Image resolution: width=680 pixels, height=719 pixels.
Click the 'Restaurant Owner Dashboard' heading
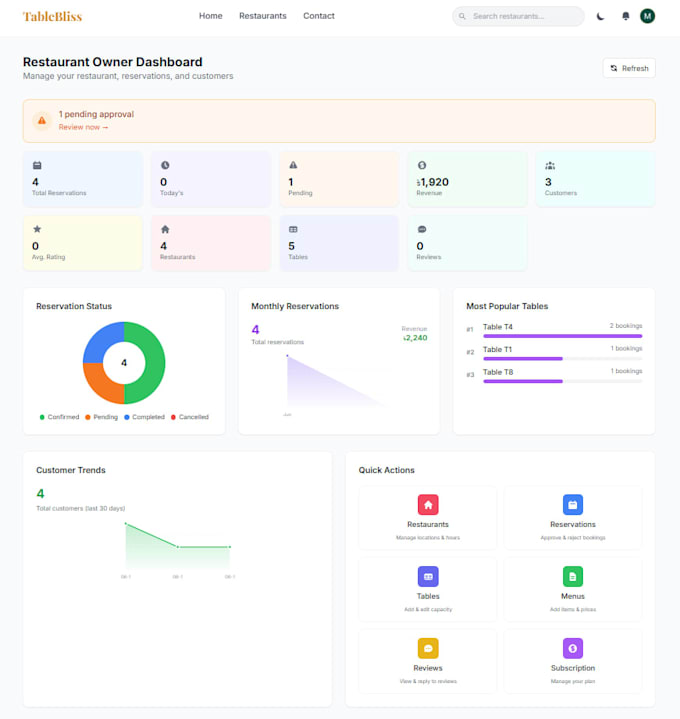113,62
